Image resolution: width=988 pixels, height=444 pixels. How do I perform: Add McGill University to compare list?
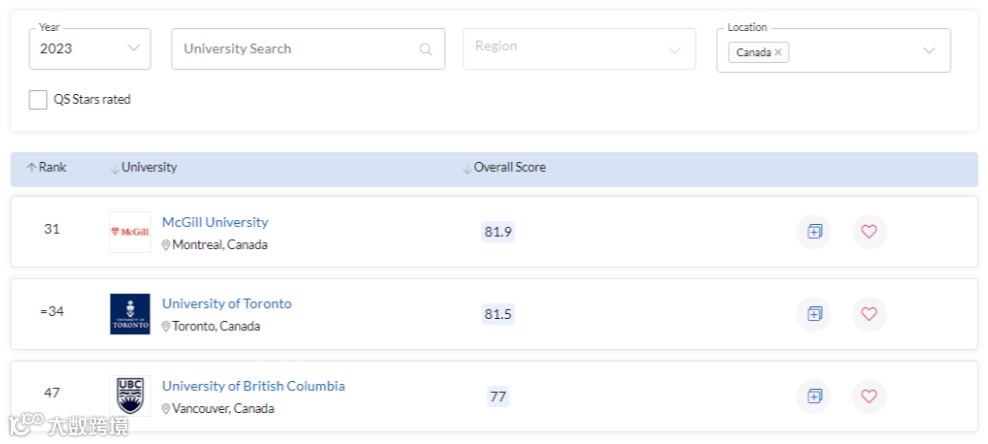click(813, 232)
